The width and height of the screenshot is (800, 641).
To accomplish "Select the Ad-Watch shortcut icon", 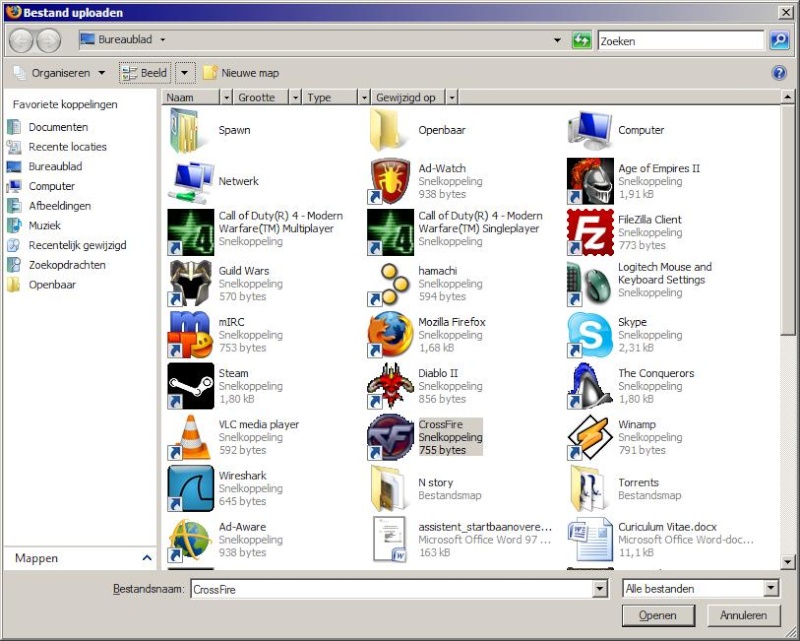I will tap(391, 181).
